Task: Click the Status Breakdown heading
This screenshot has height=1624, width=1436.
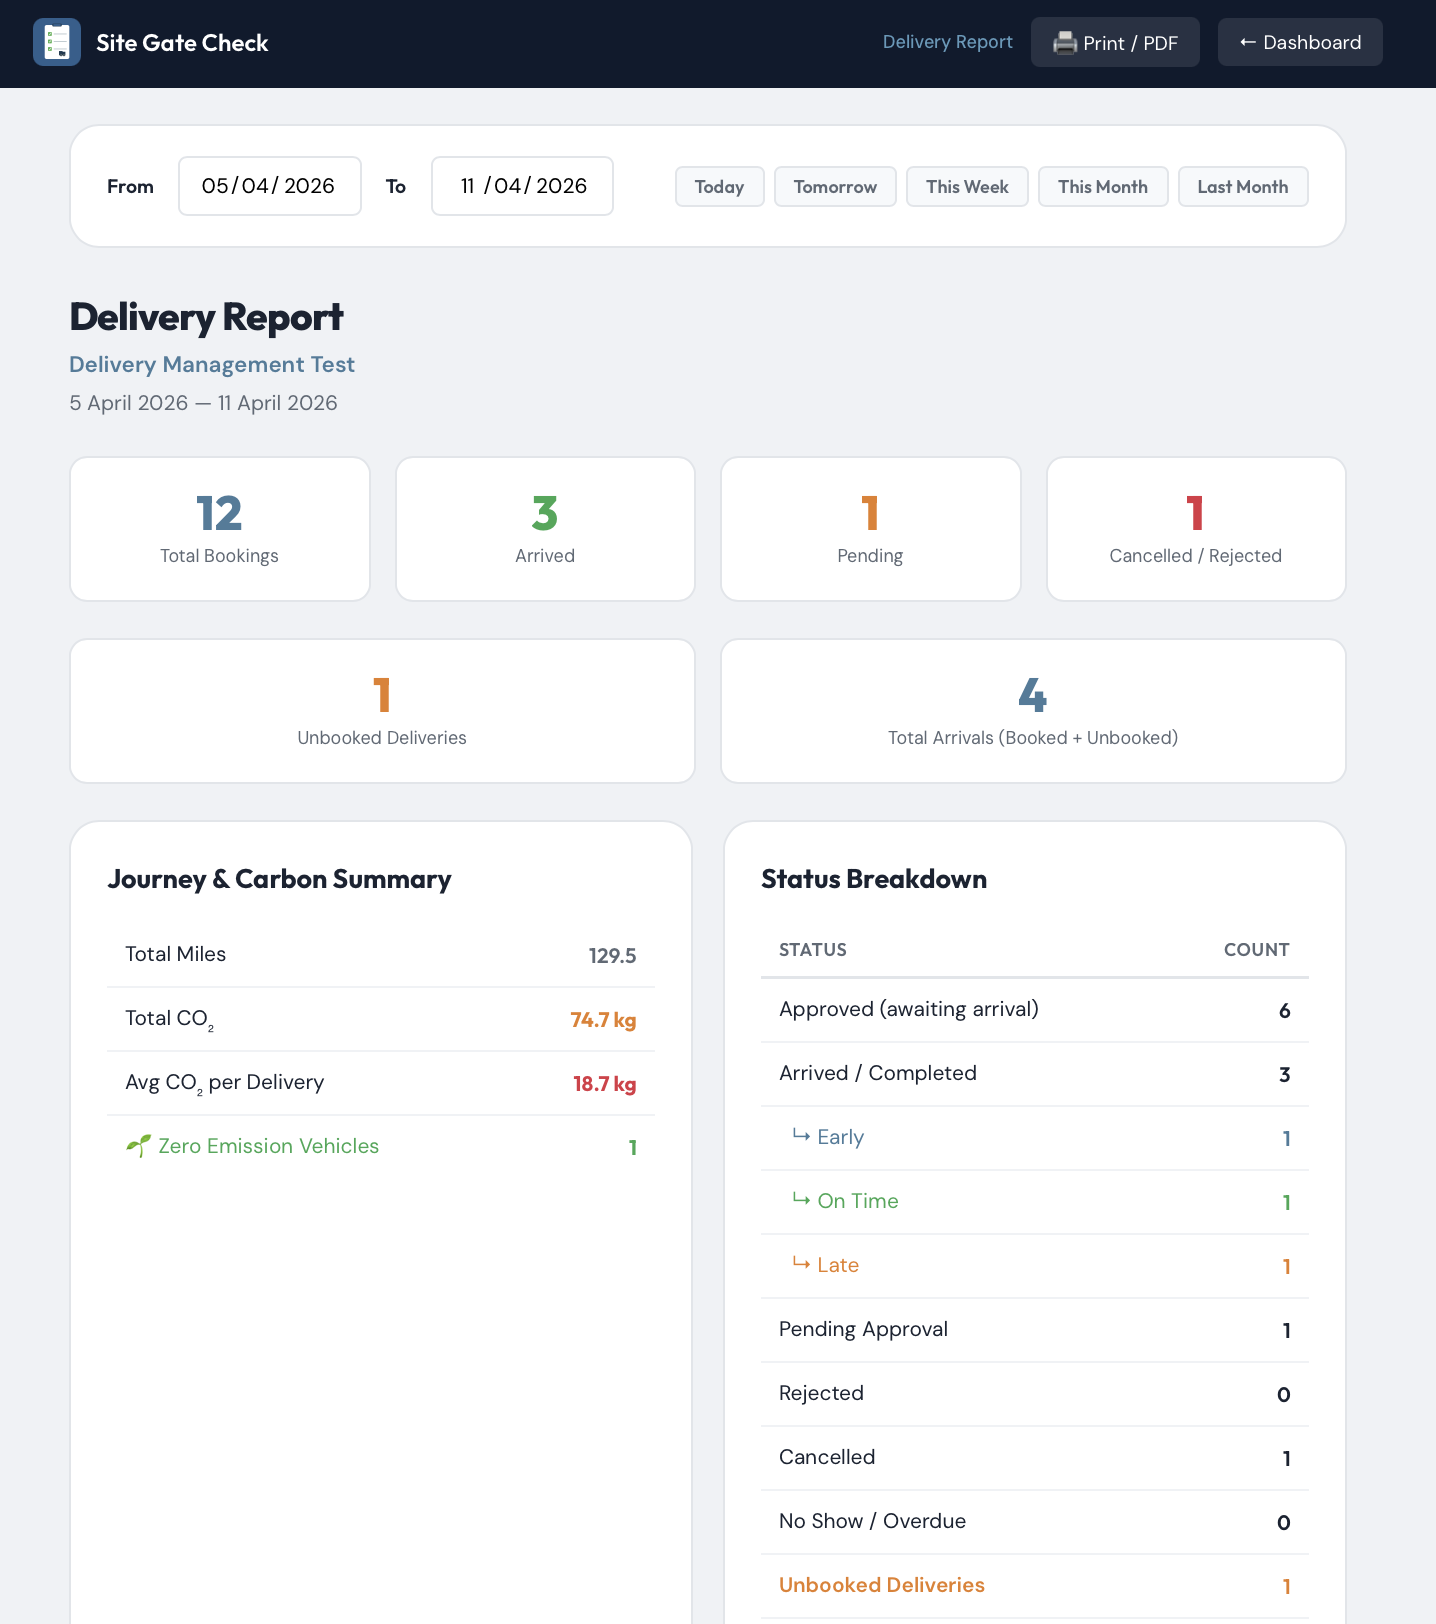Action: click(874, 879)
